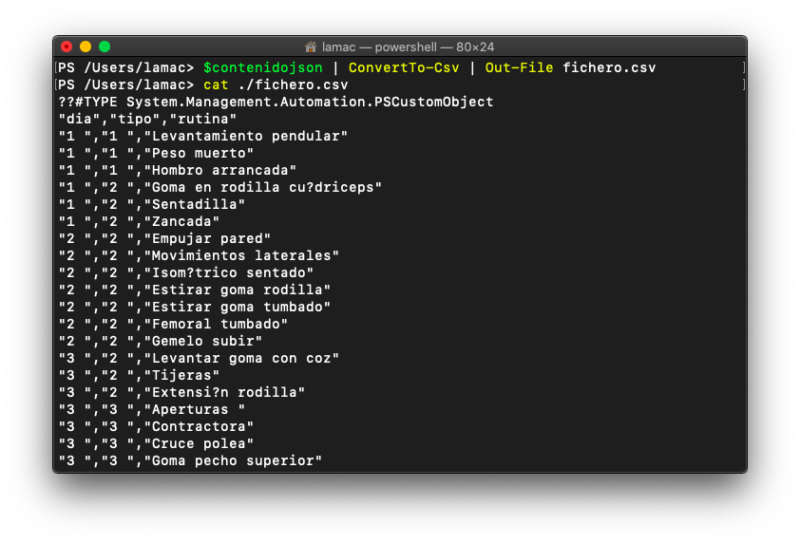The image size is (800, 543).
Task: Click the 'Cruce polea' output row
Action: (x=156, y=443)
